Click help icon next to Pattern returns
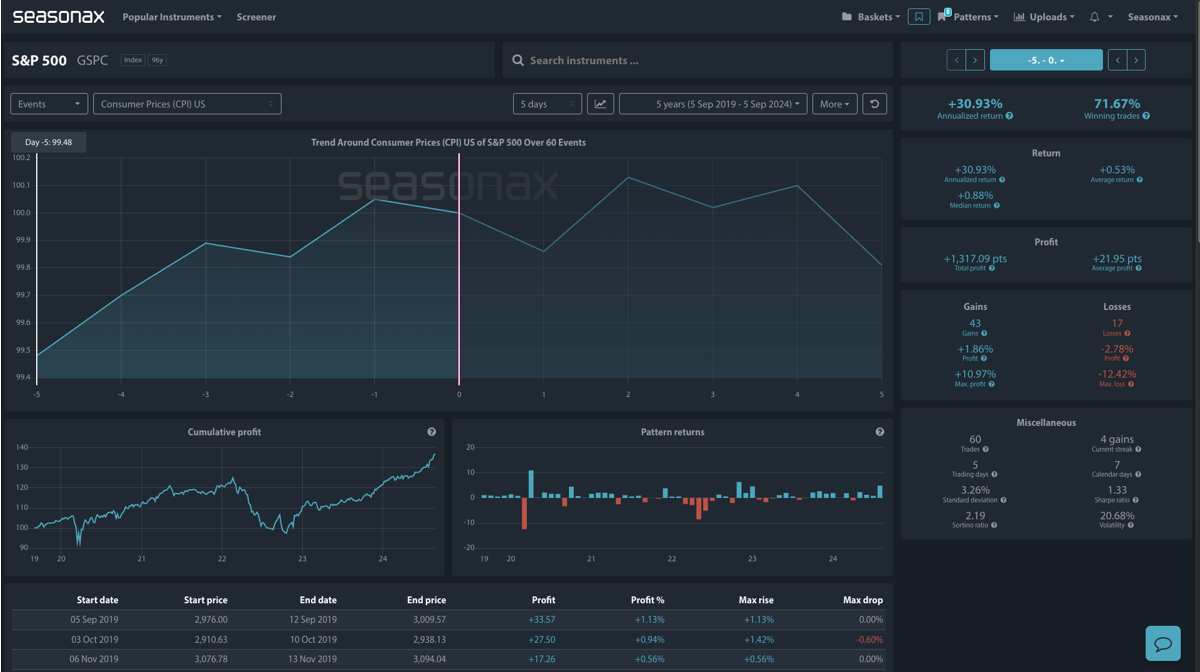1200x672 pixels. (x=880, y=432)
